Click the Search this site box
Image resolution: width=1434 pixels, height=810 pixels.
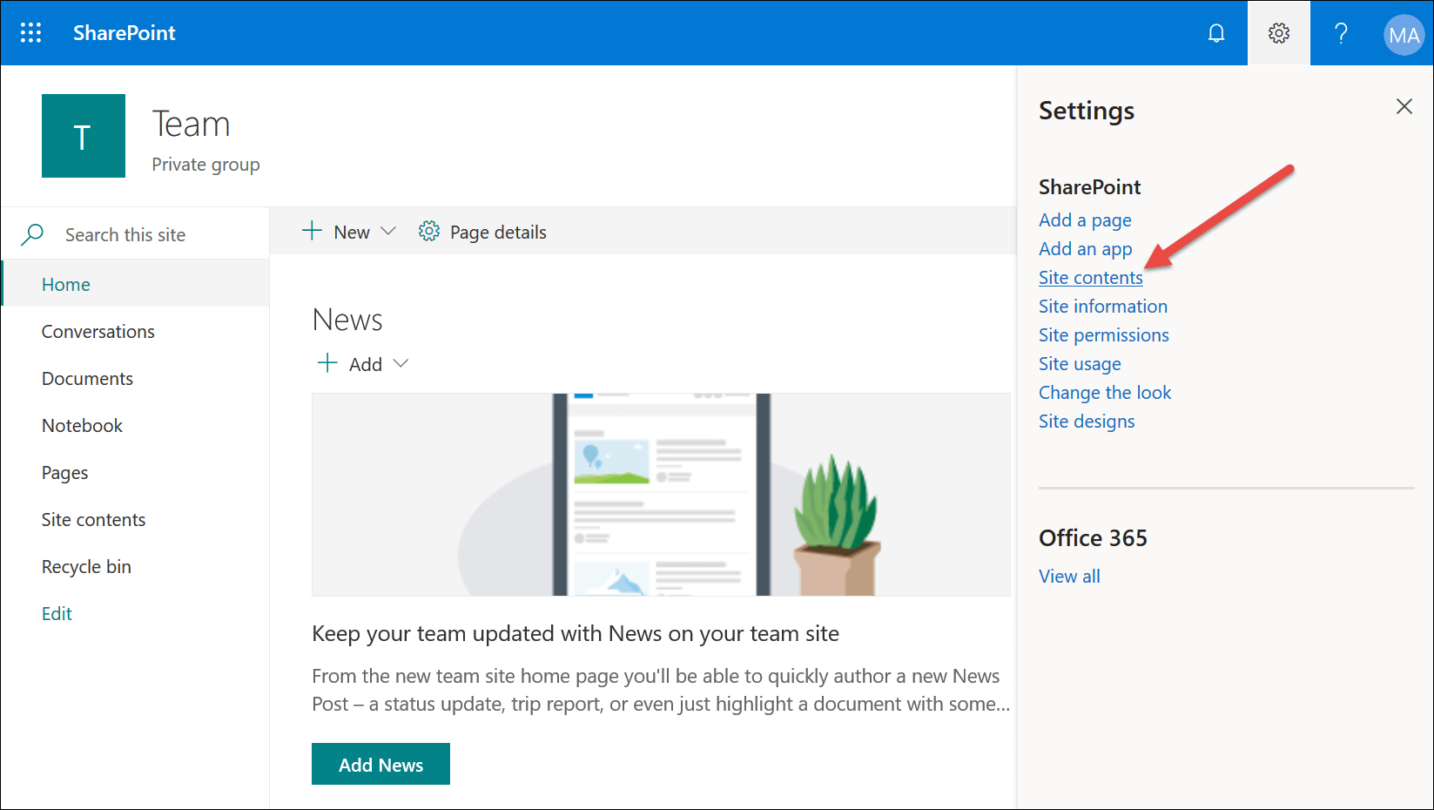tap(135, 234)
